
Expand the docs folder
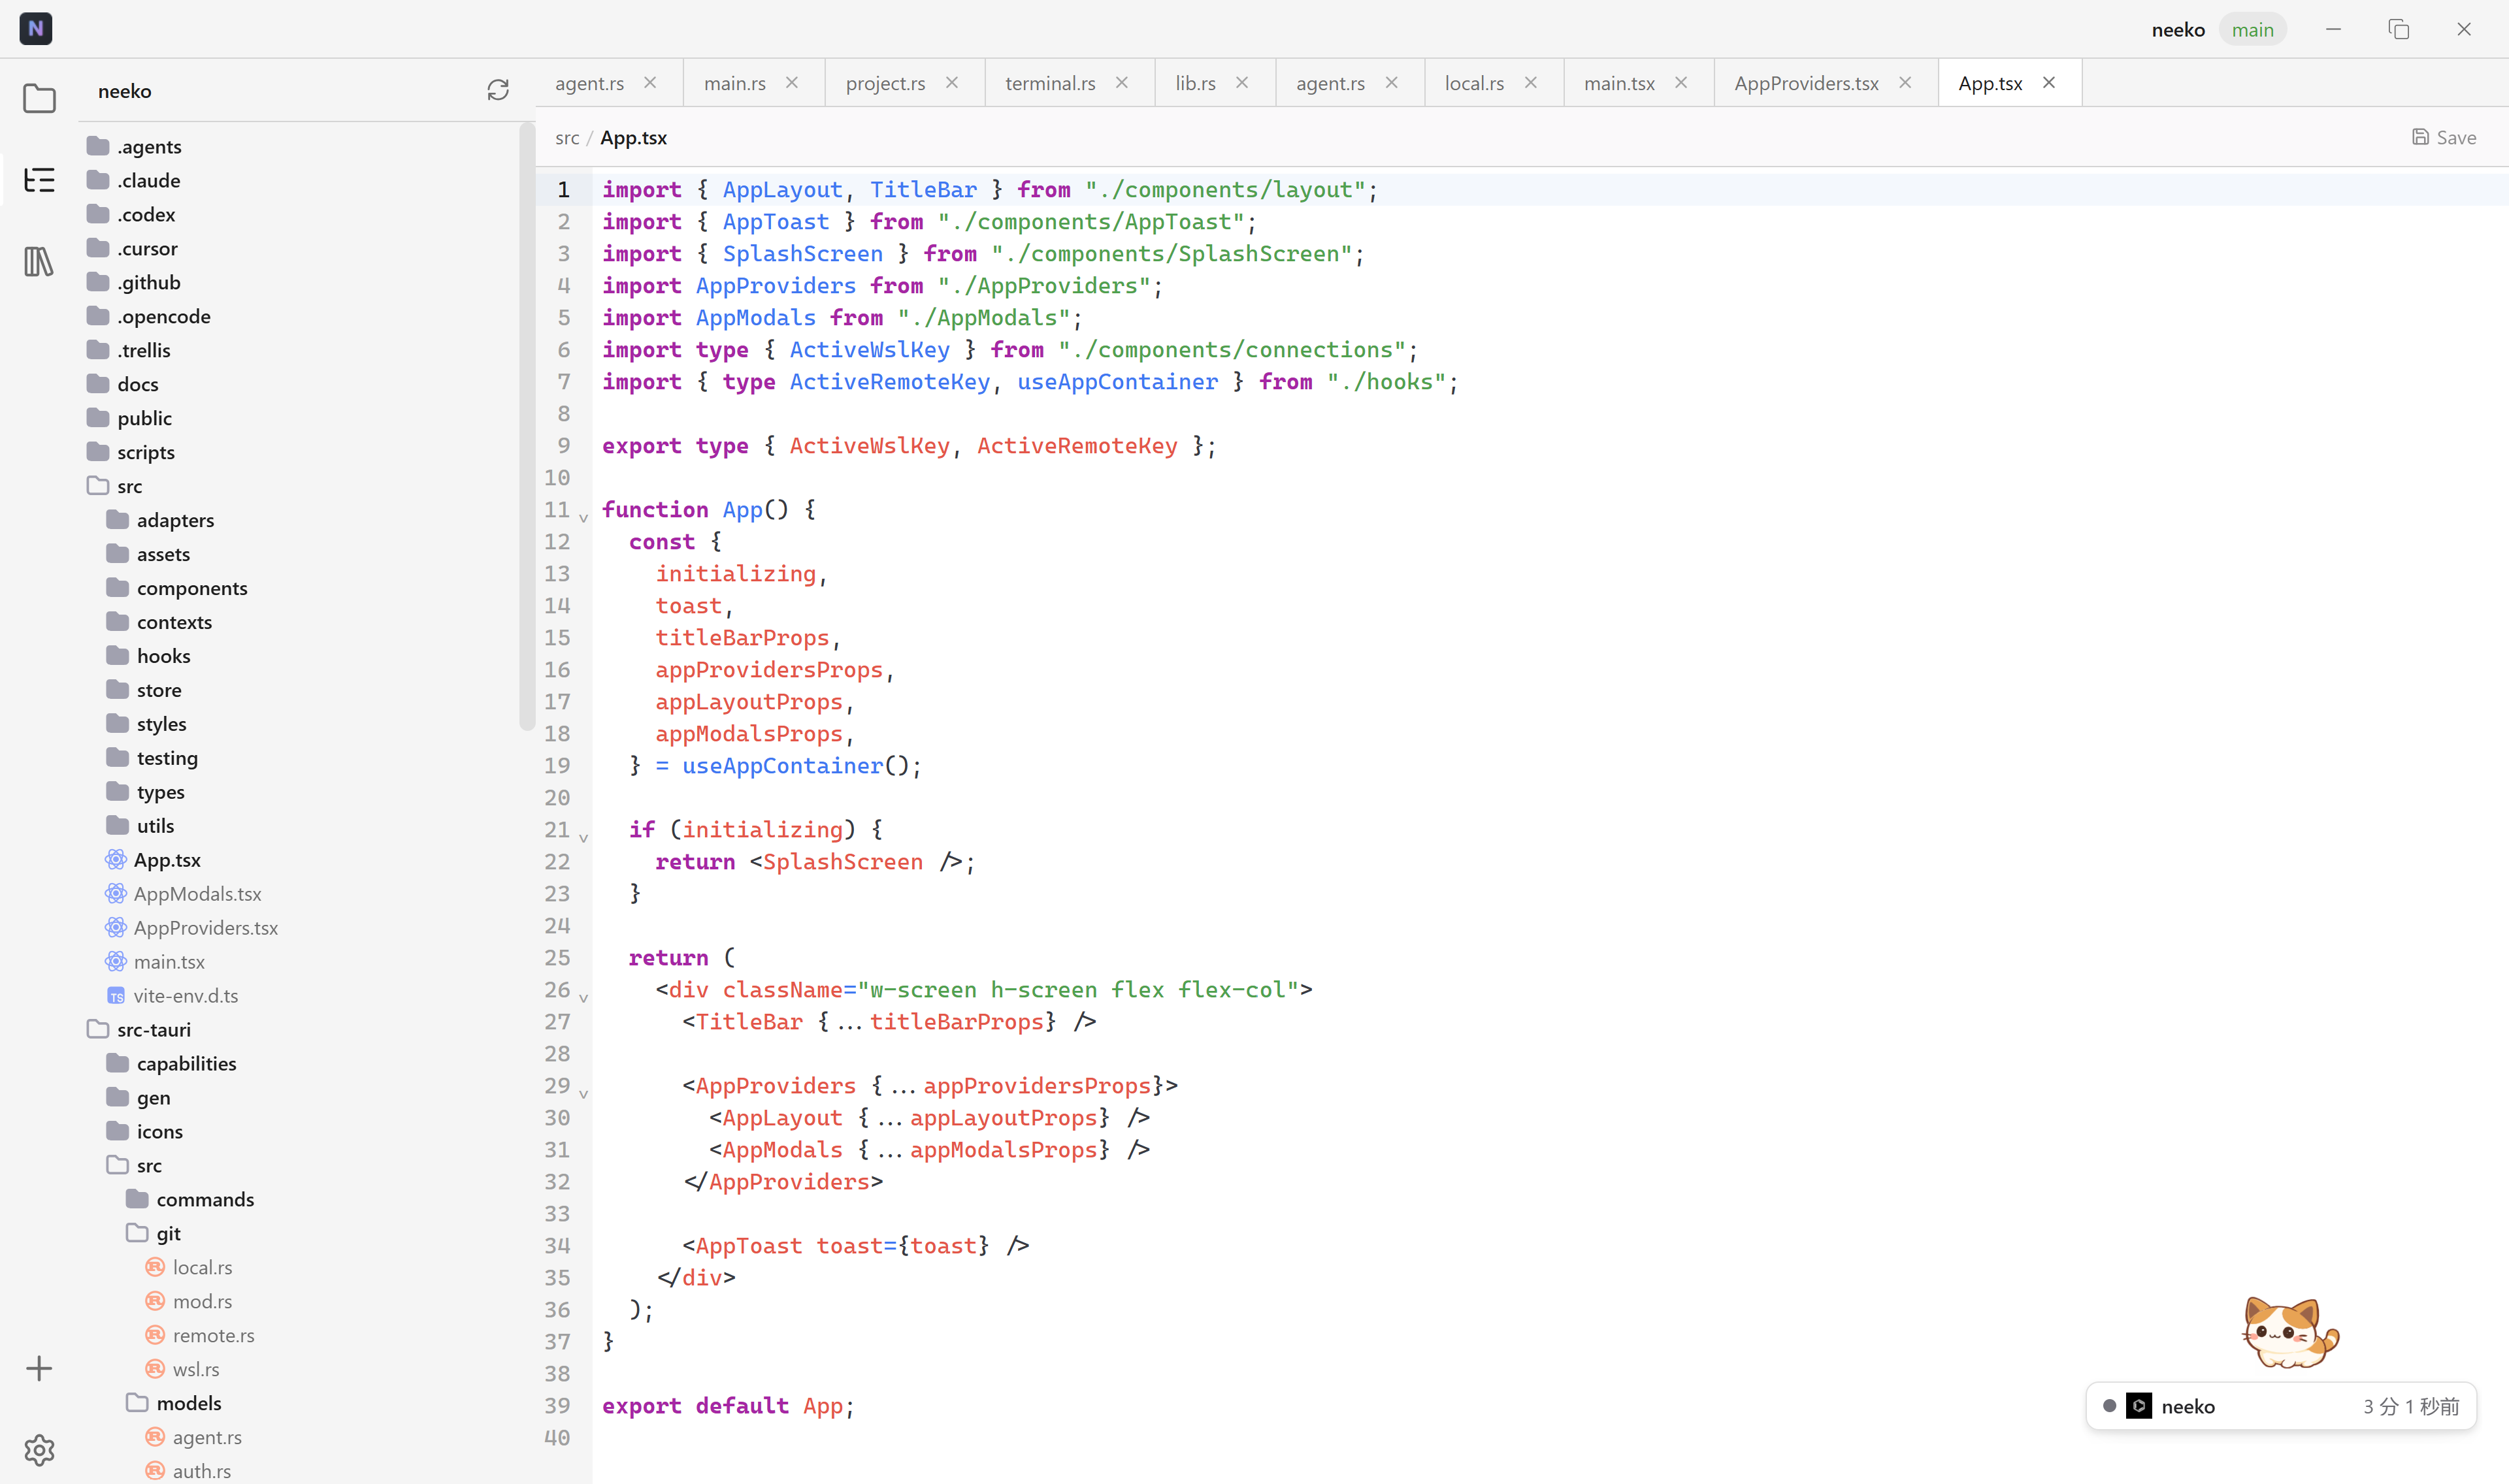123,384
